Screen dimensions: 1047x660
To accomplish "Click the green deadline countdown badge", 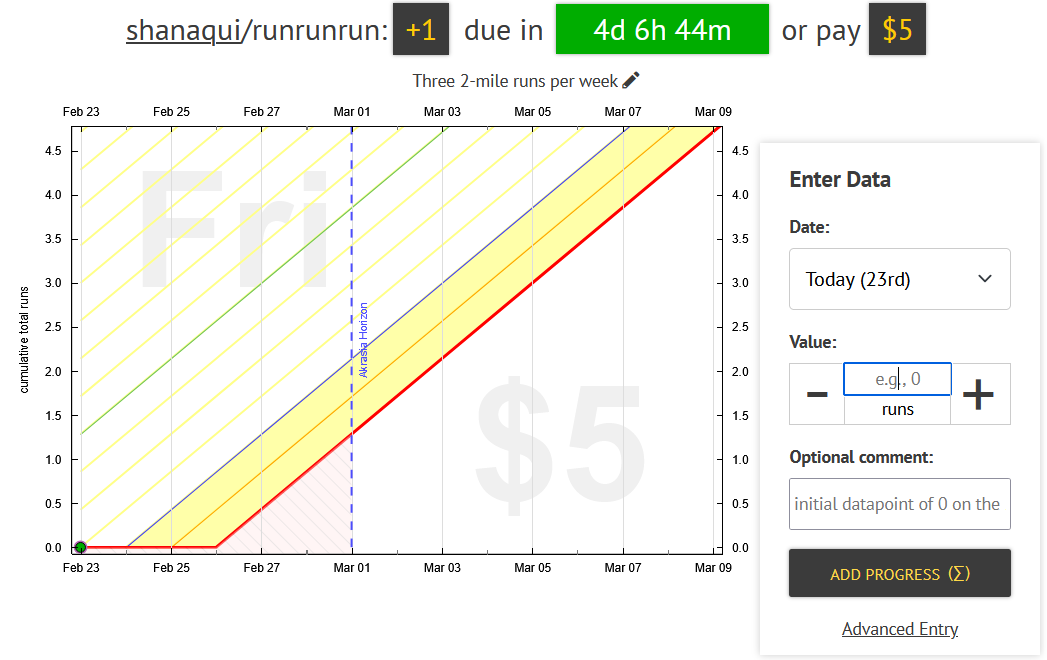I will click(x=662, y=29).
